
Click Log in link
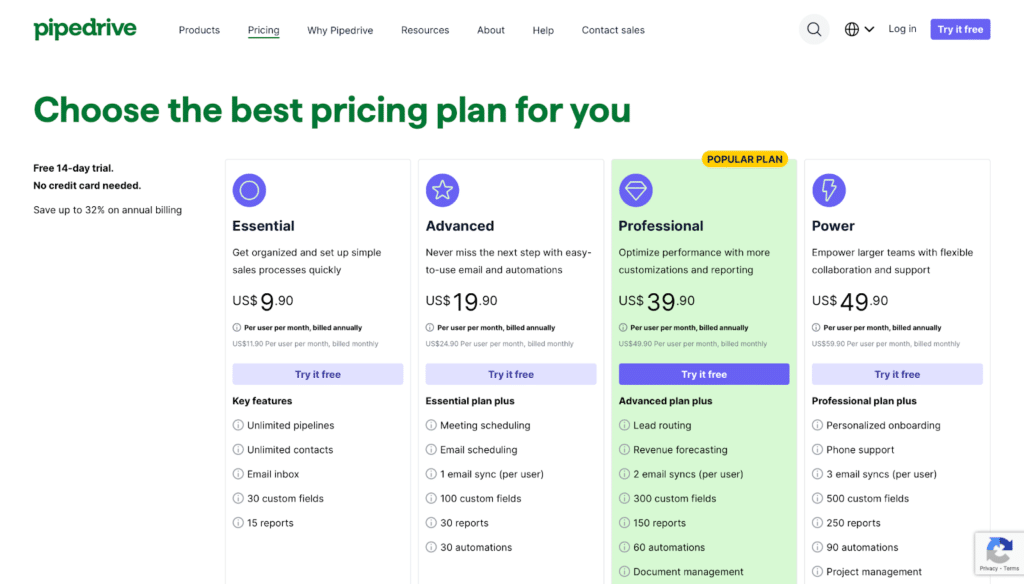[902, 29]
